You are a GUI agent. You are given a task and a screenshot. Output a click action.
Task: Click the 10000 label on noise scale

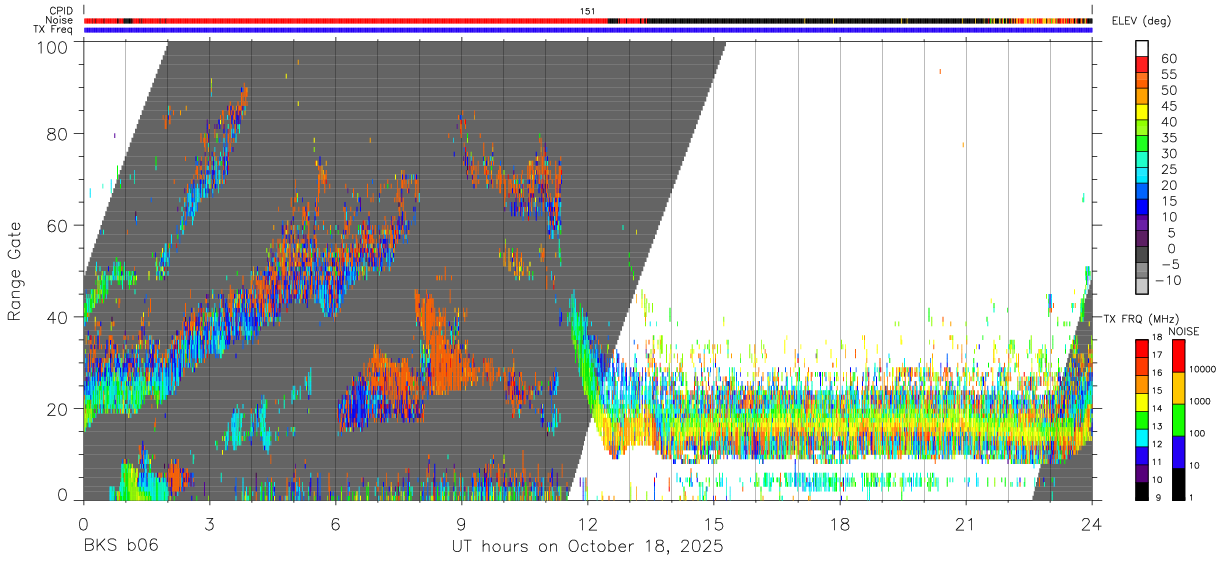click(1202, 370)
